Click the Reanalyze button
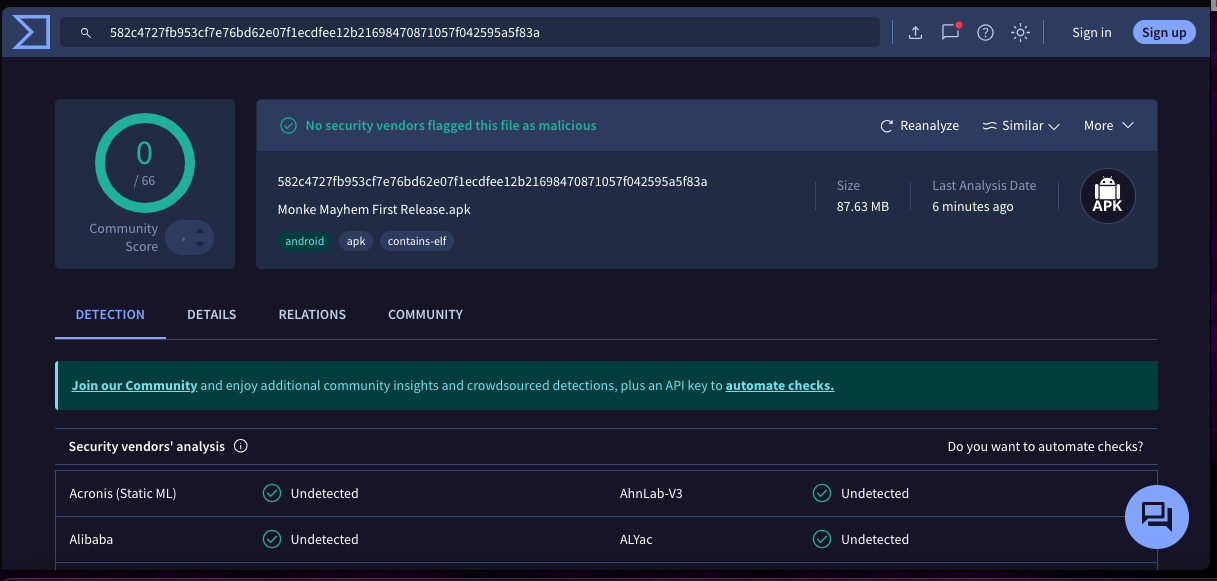1217x581 pixels. coord(919,126)
